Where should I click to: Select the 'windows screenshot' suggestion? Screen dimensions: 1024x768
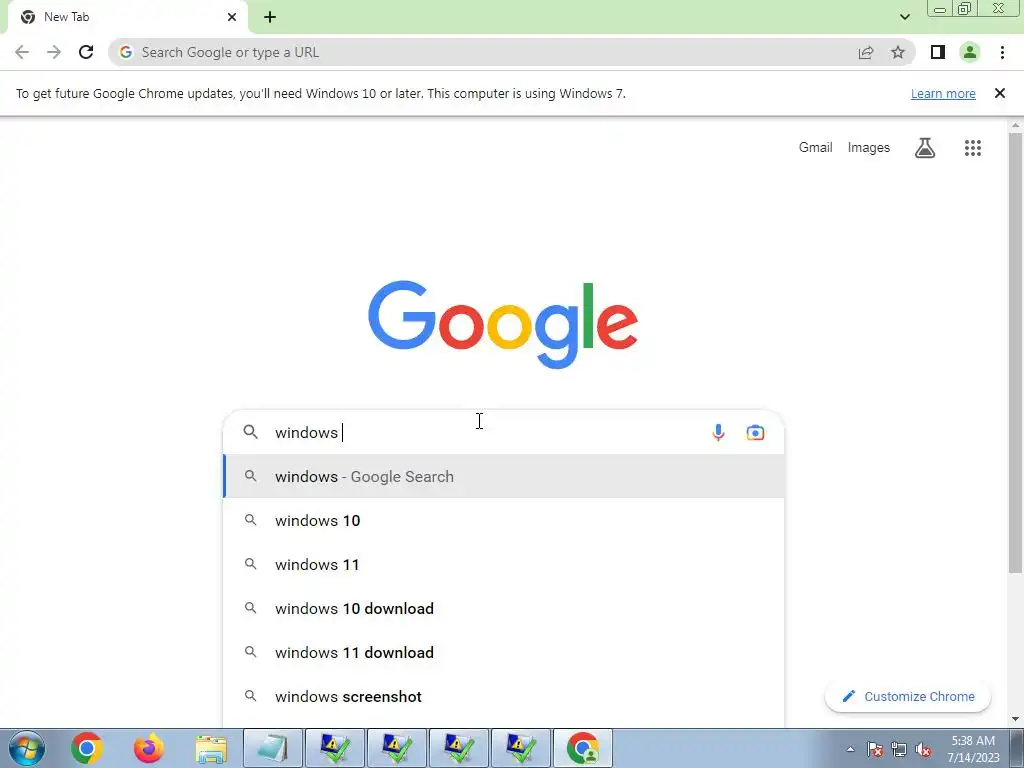[504, 696]
